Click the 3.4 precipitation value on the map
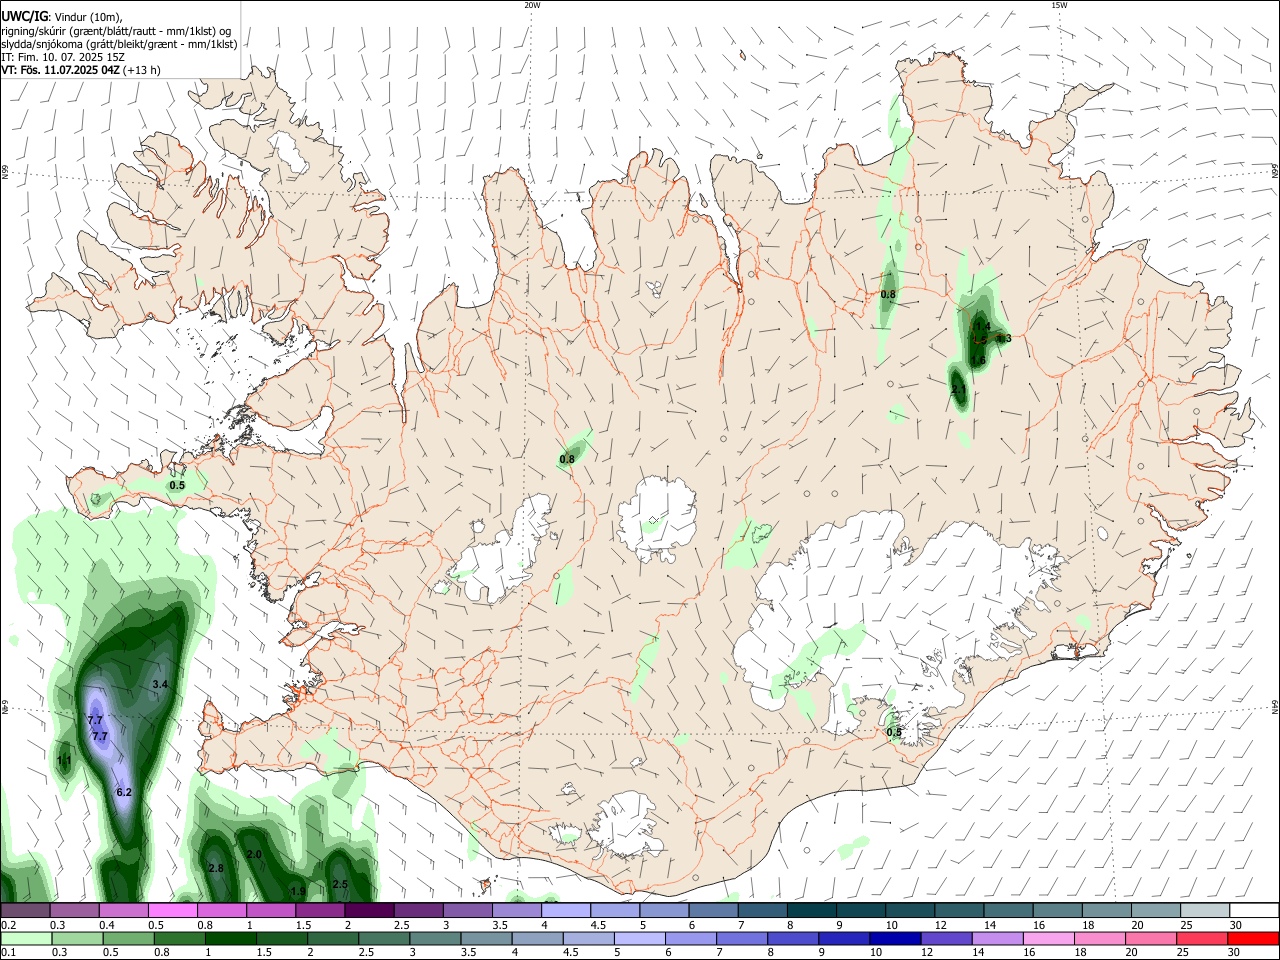 160,684
